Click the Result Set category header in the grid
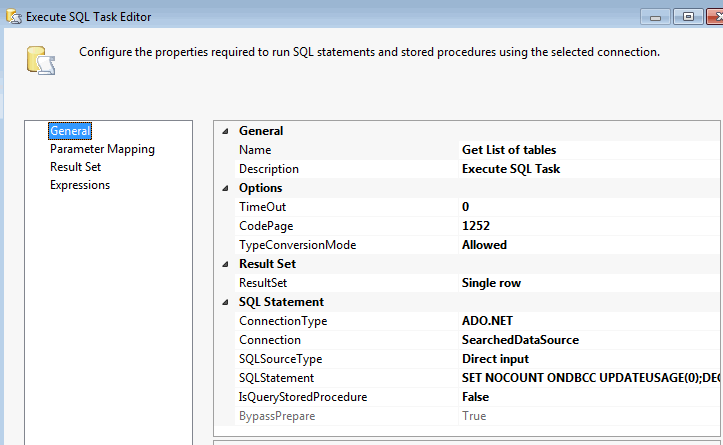This screenshot has width=723, height=445. 267,264
